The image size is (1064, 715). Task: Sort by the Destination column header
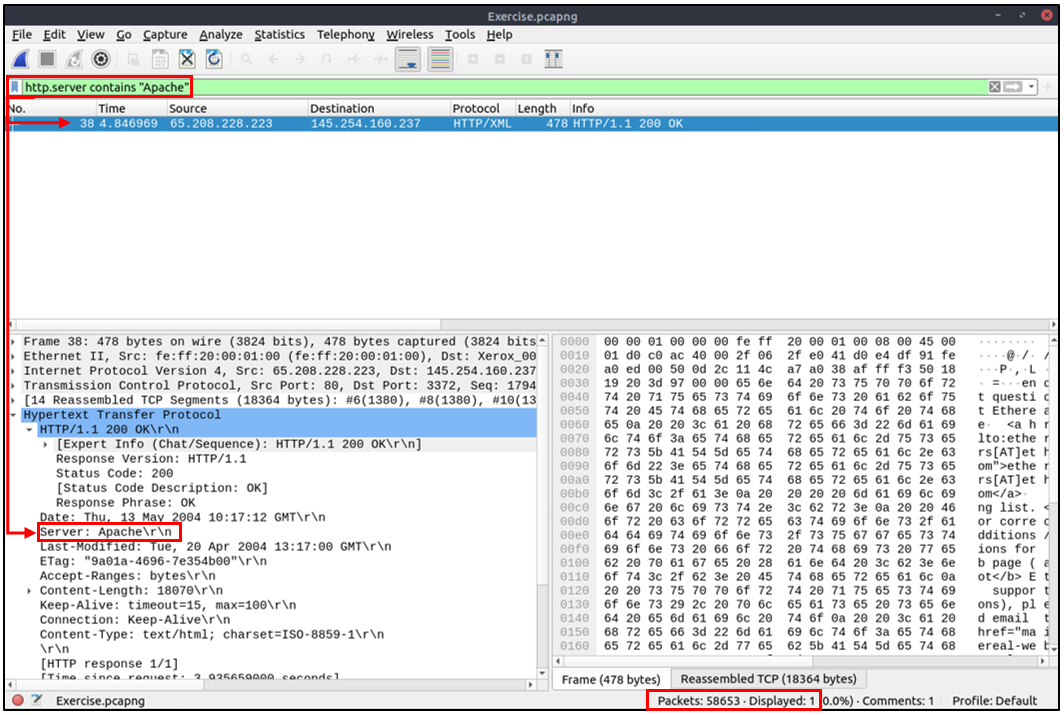pyautogui.click(x=379, y=109)
